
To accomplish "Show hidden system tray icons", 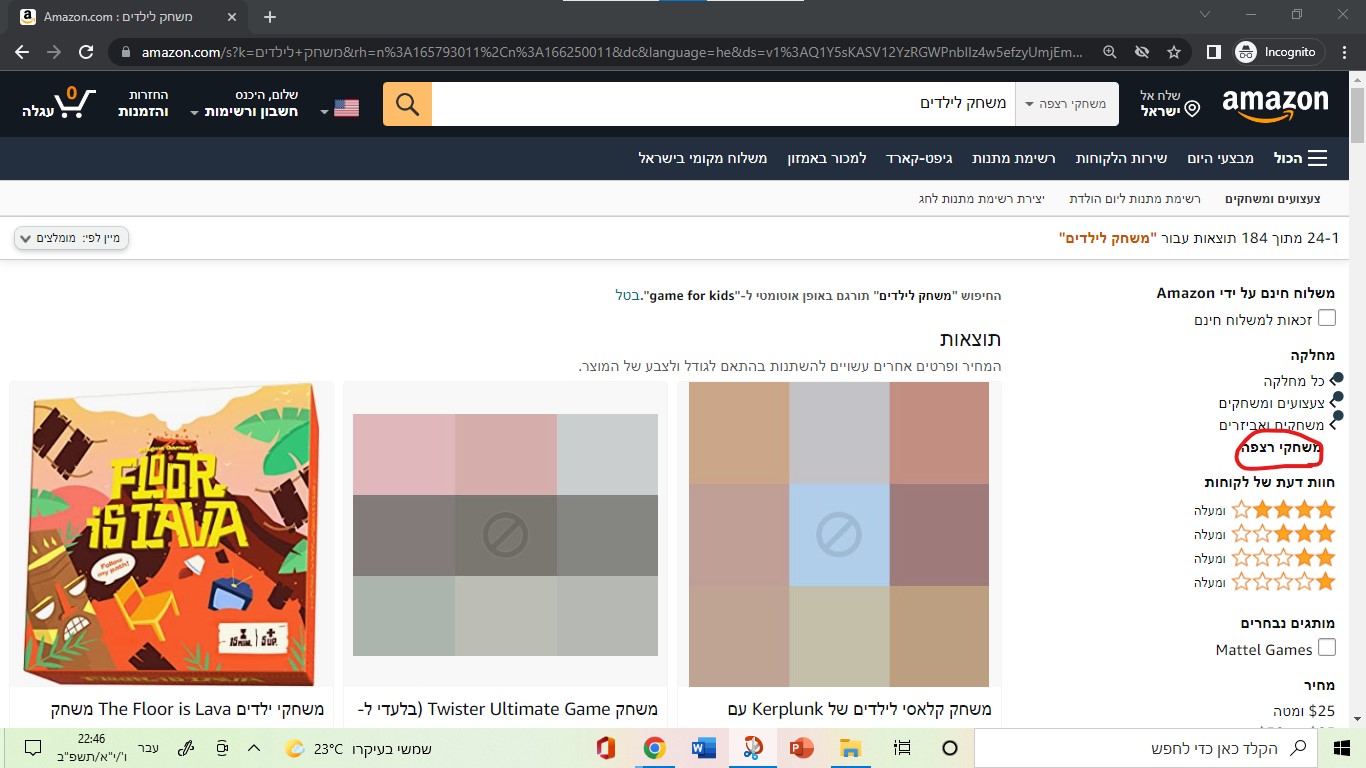I will coord(254,748).
